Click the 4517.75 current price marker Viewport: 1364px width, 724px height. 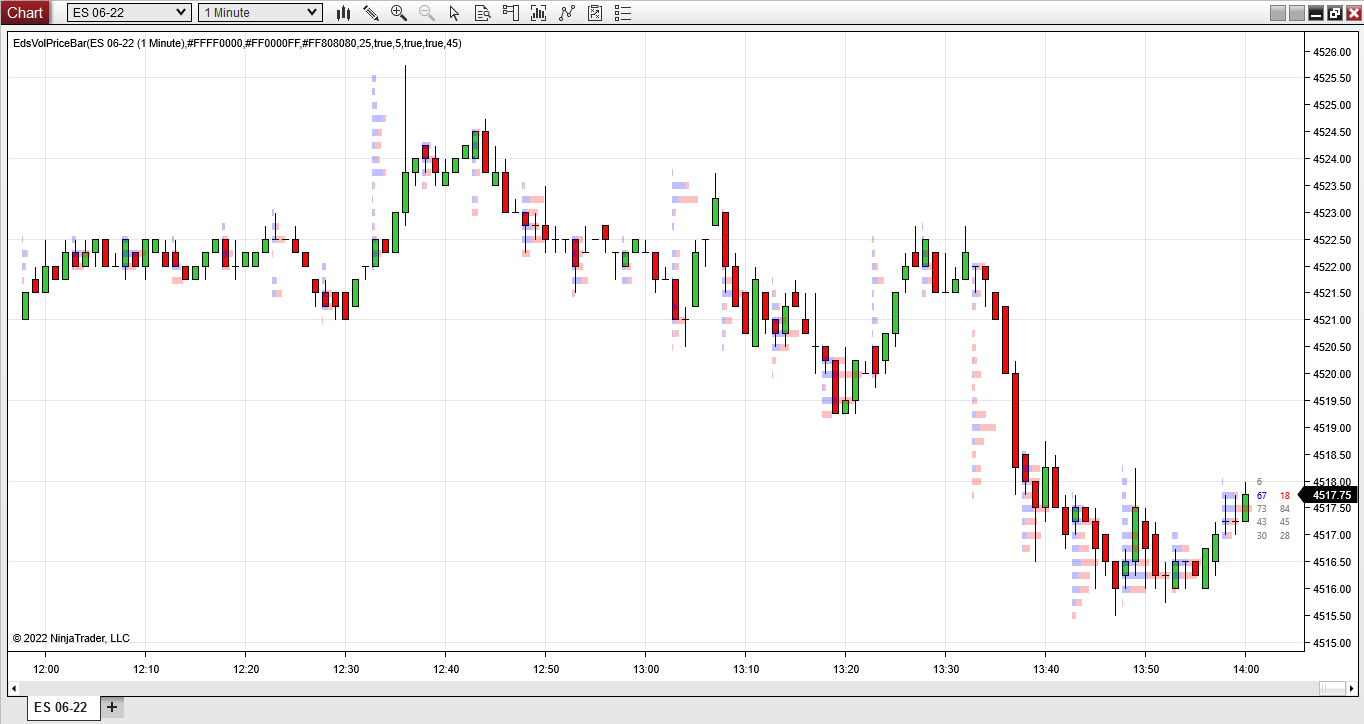coord(1331,495)
